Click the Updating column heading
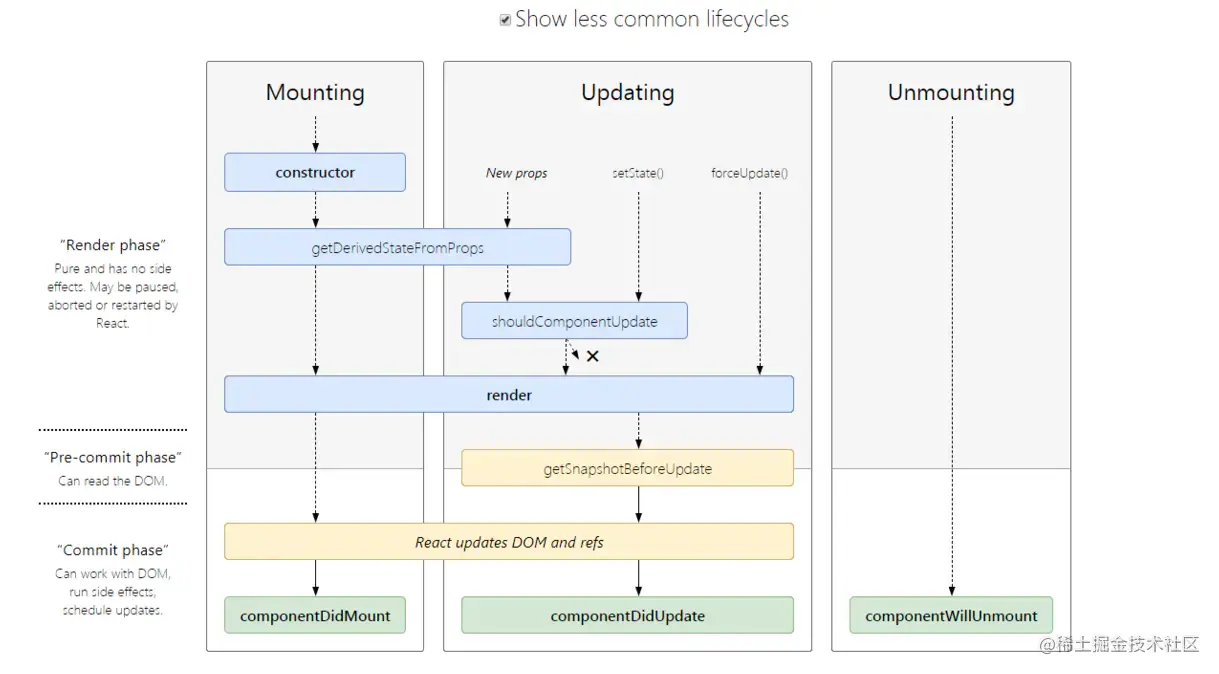This screenshot has width=1219, height=674. coord(627,93)
